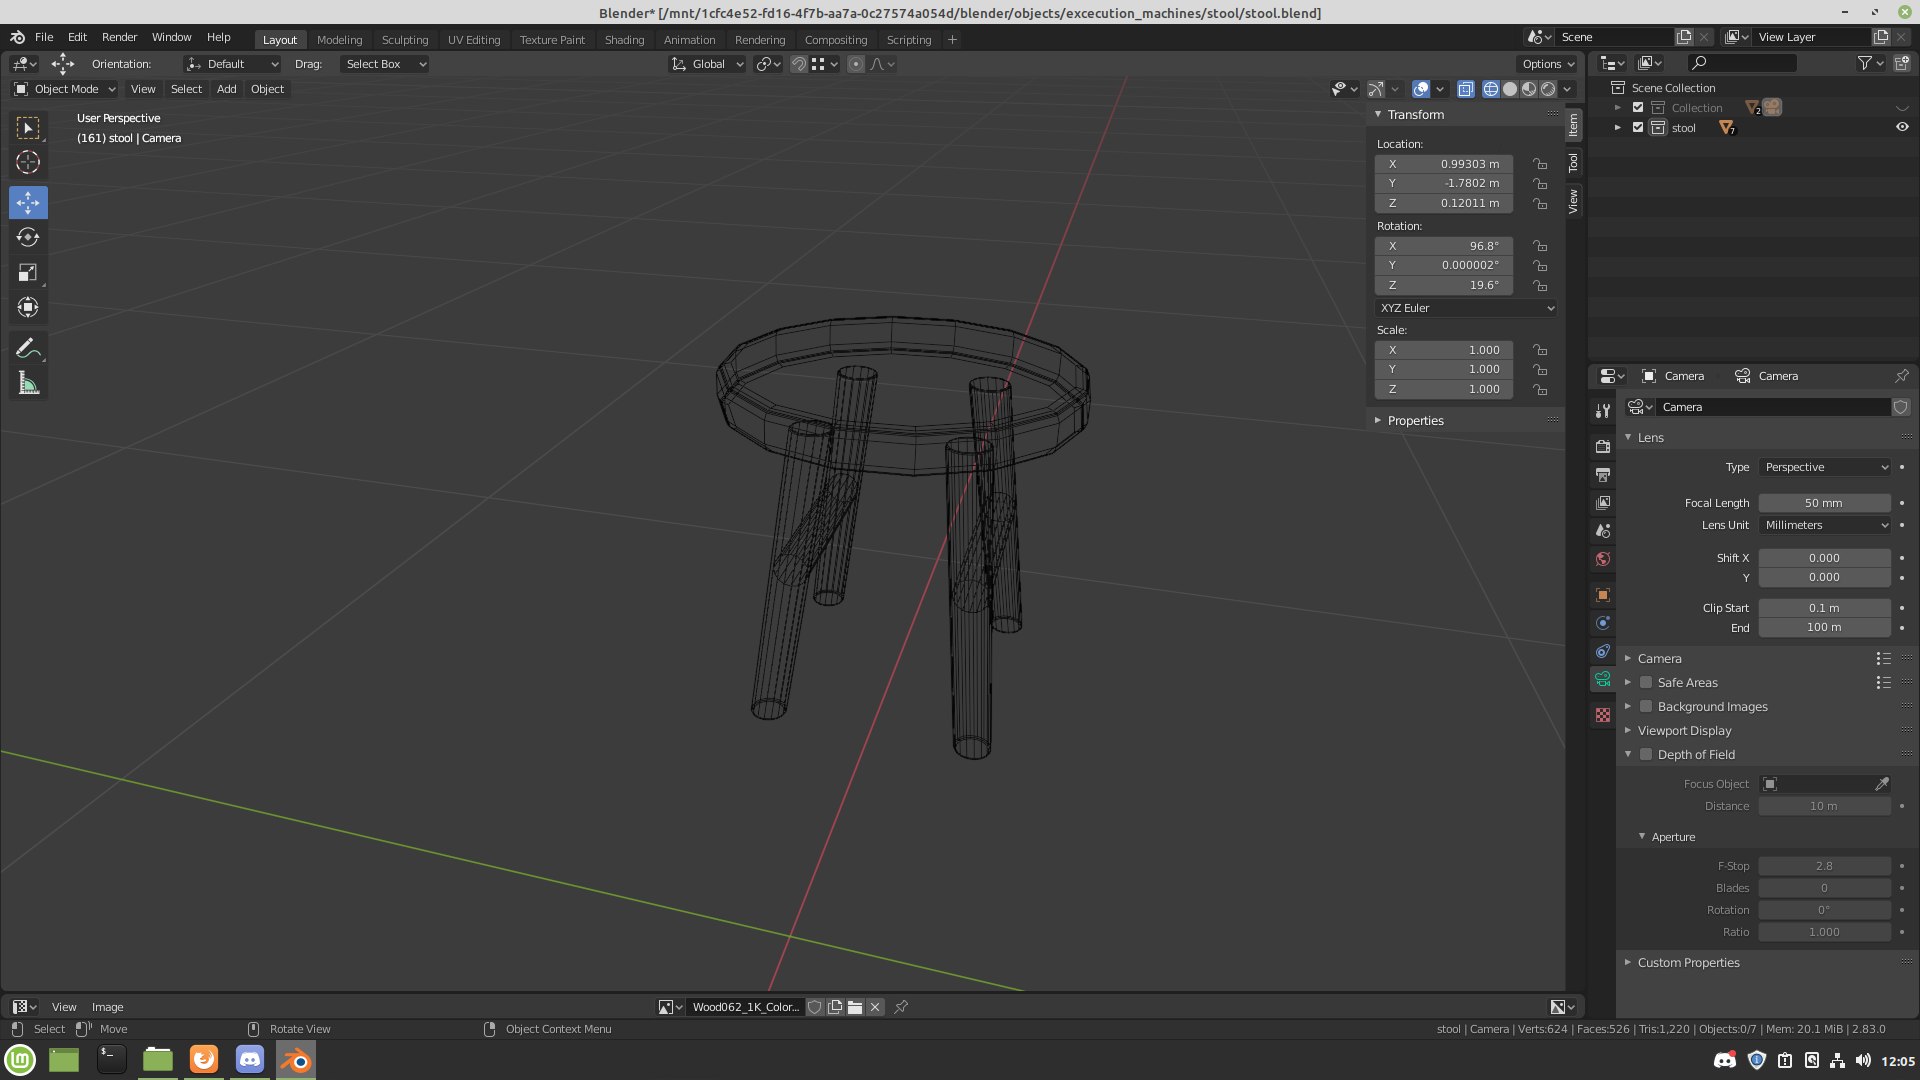The height and width of the screenshot is (1080, 1920).
Task: Unlink the Wood062_1K_Color image
Action: [875, 1007]
